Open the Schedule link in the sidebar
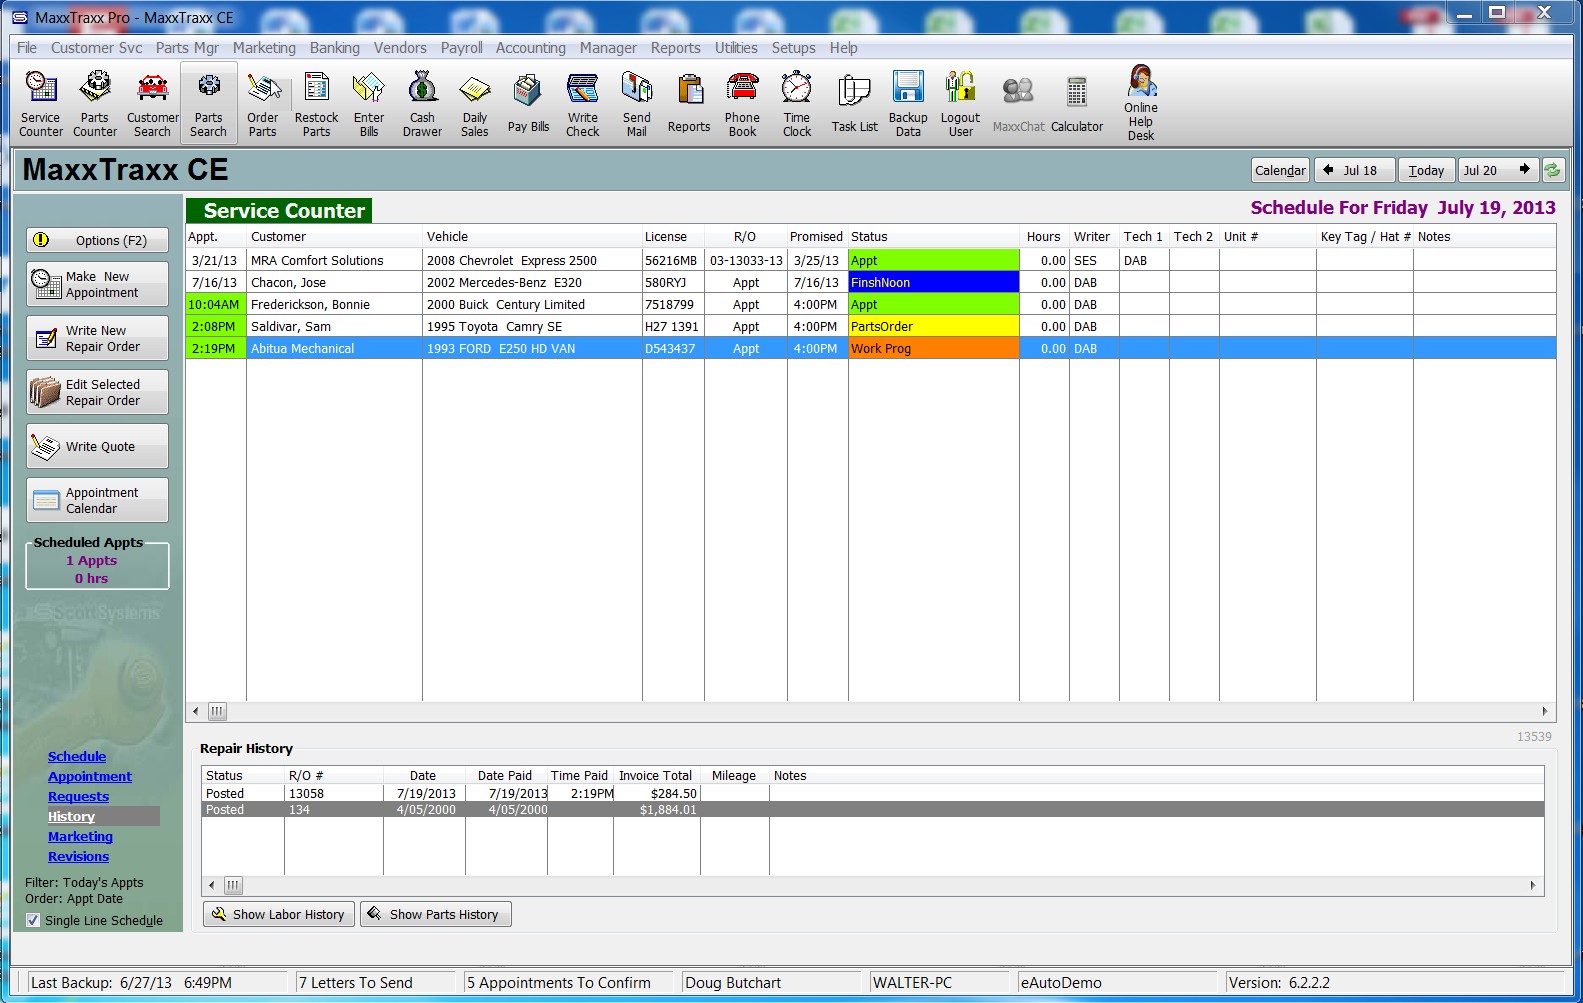This screenshot has width=1583, height=1003. click(x=77, y=757)
